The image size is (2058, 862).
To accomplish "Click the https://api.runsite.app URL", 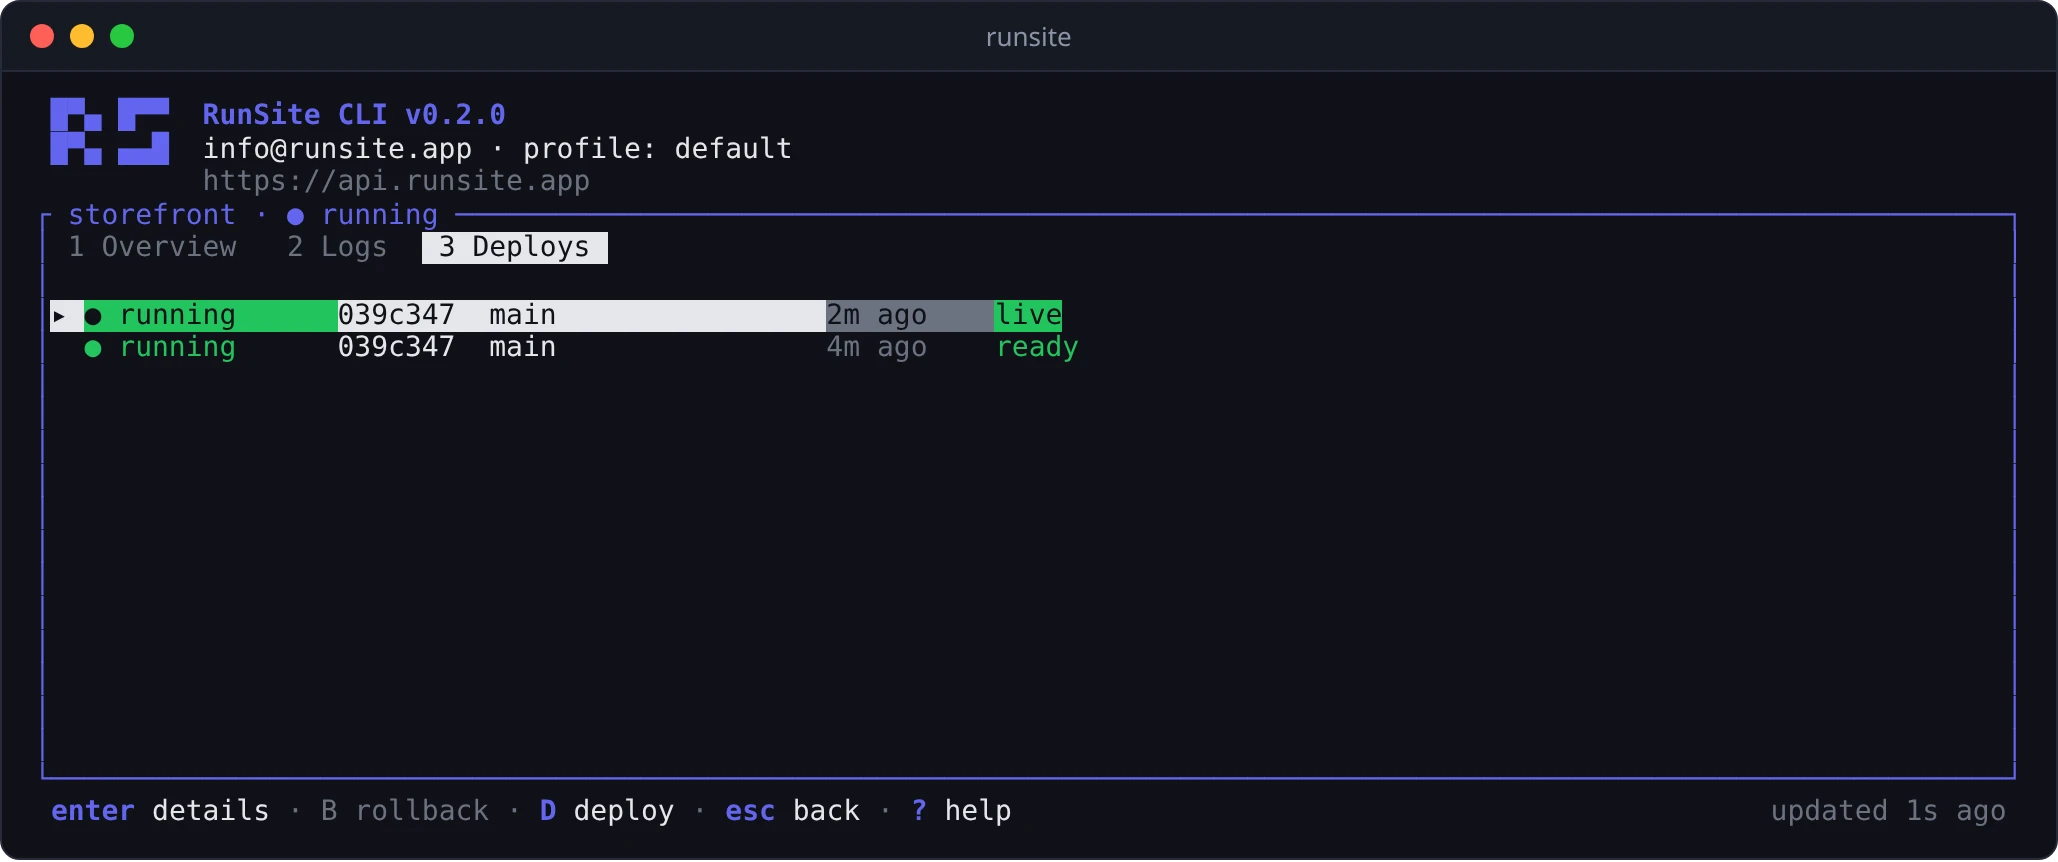I will coord(396,181).
